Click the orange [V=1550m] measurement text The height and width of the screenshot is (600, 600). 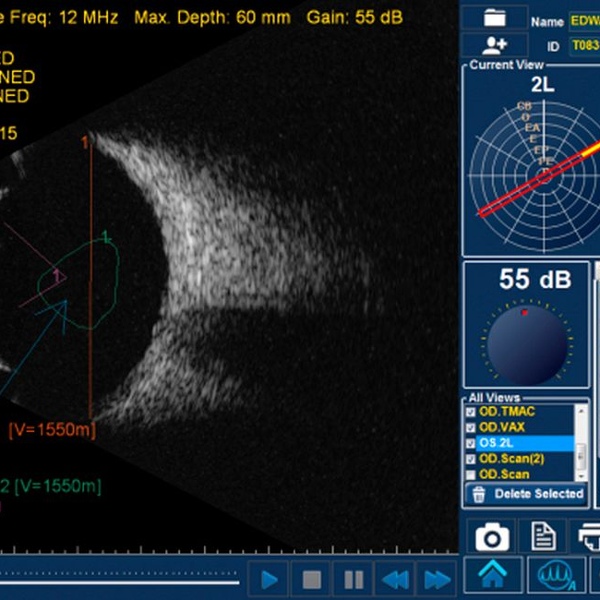52,430
